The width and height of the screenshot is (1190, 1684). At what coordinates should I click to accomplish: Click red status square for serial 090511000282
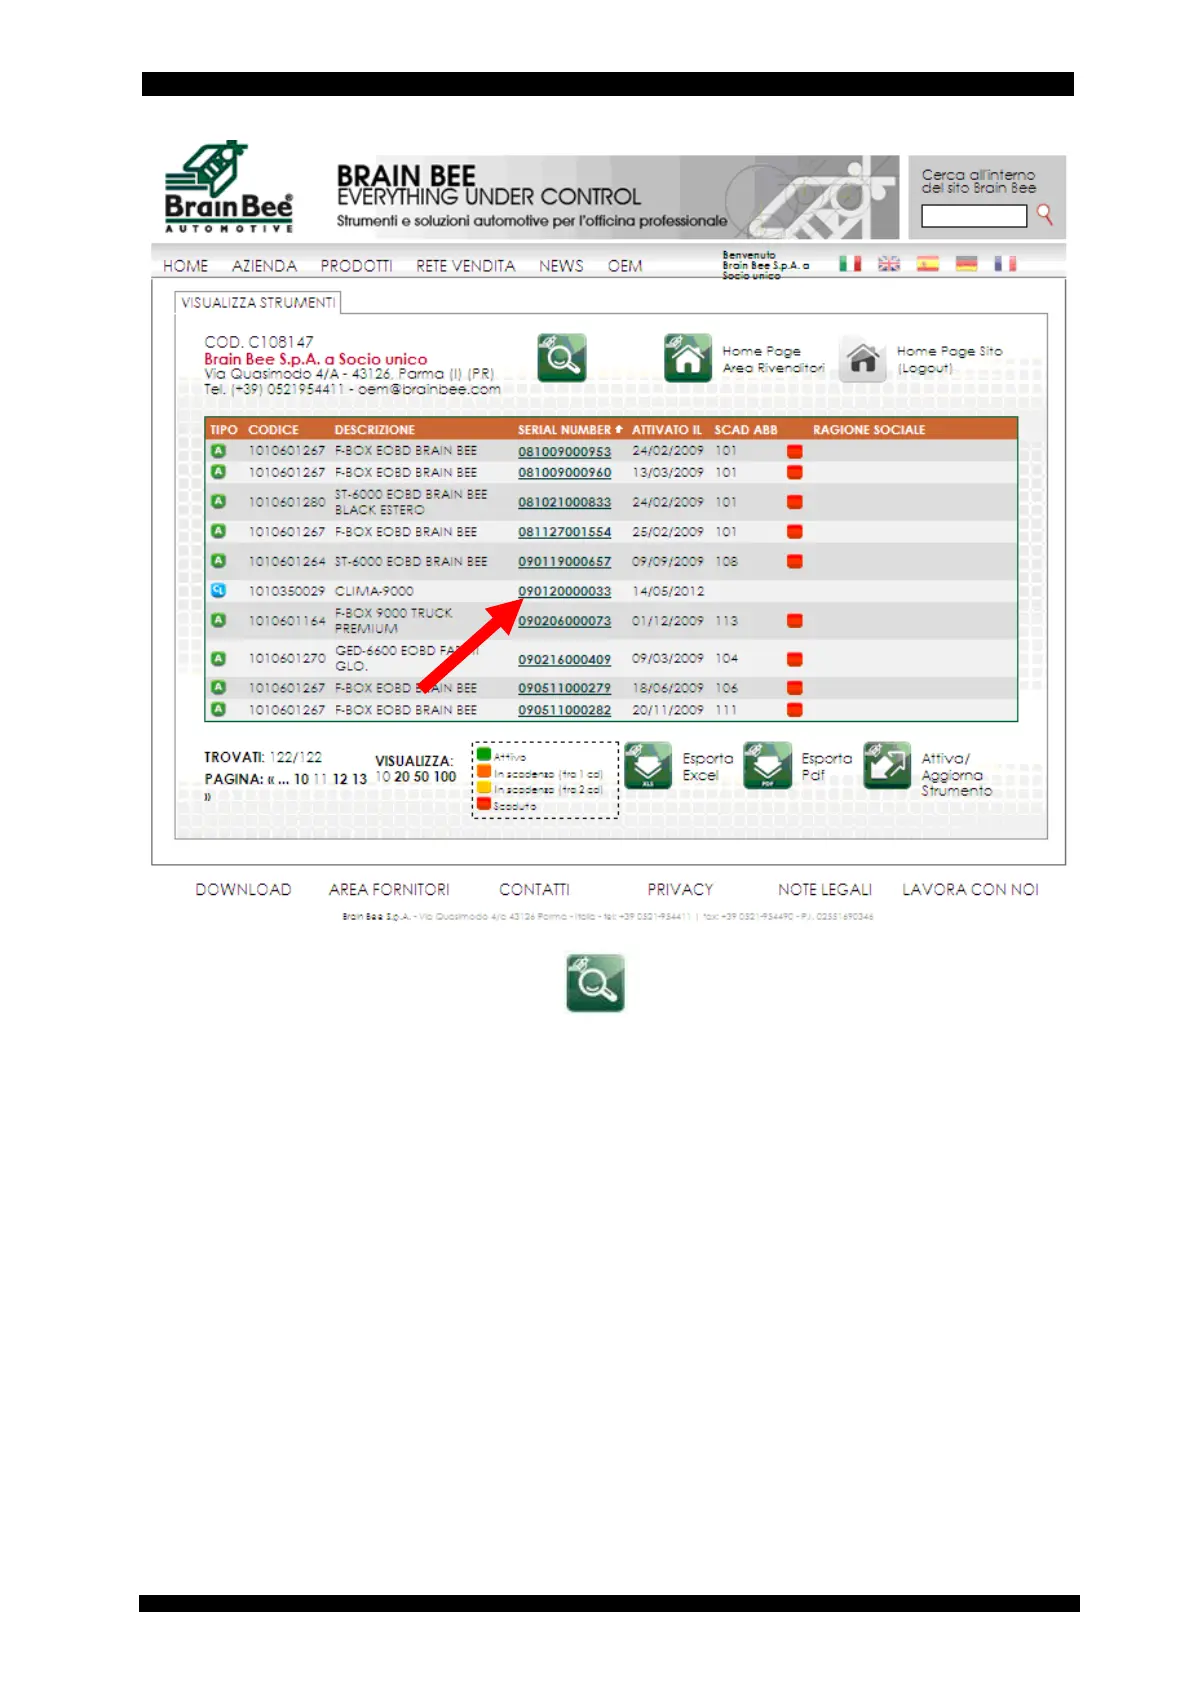point(795,710)
